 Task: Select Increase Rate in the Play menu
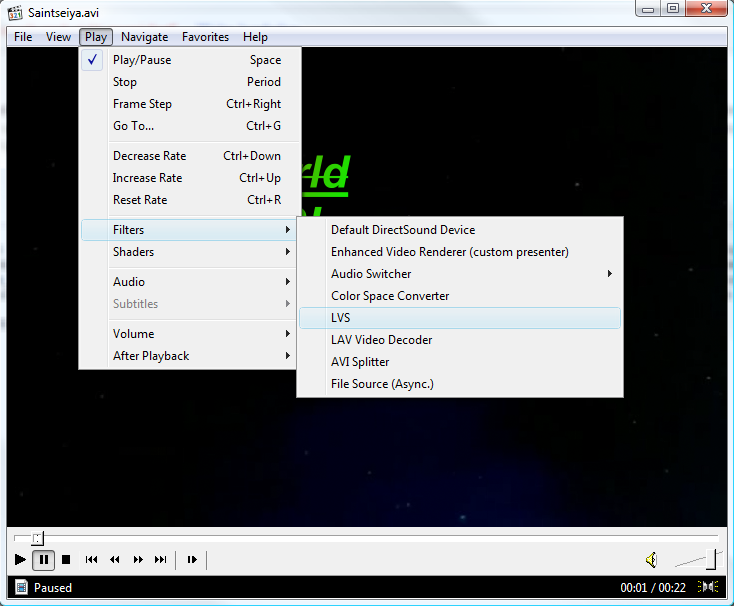[148, 178]
